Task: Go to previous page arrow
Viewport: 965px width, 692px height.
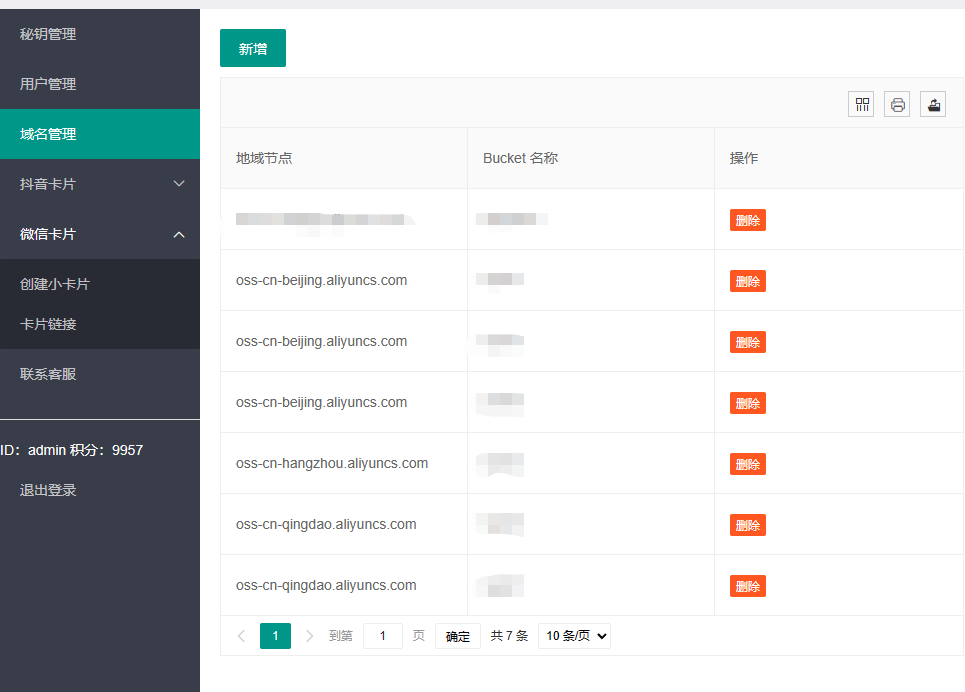Action: tap(241, 636)
